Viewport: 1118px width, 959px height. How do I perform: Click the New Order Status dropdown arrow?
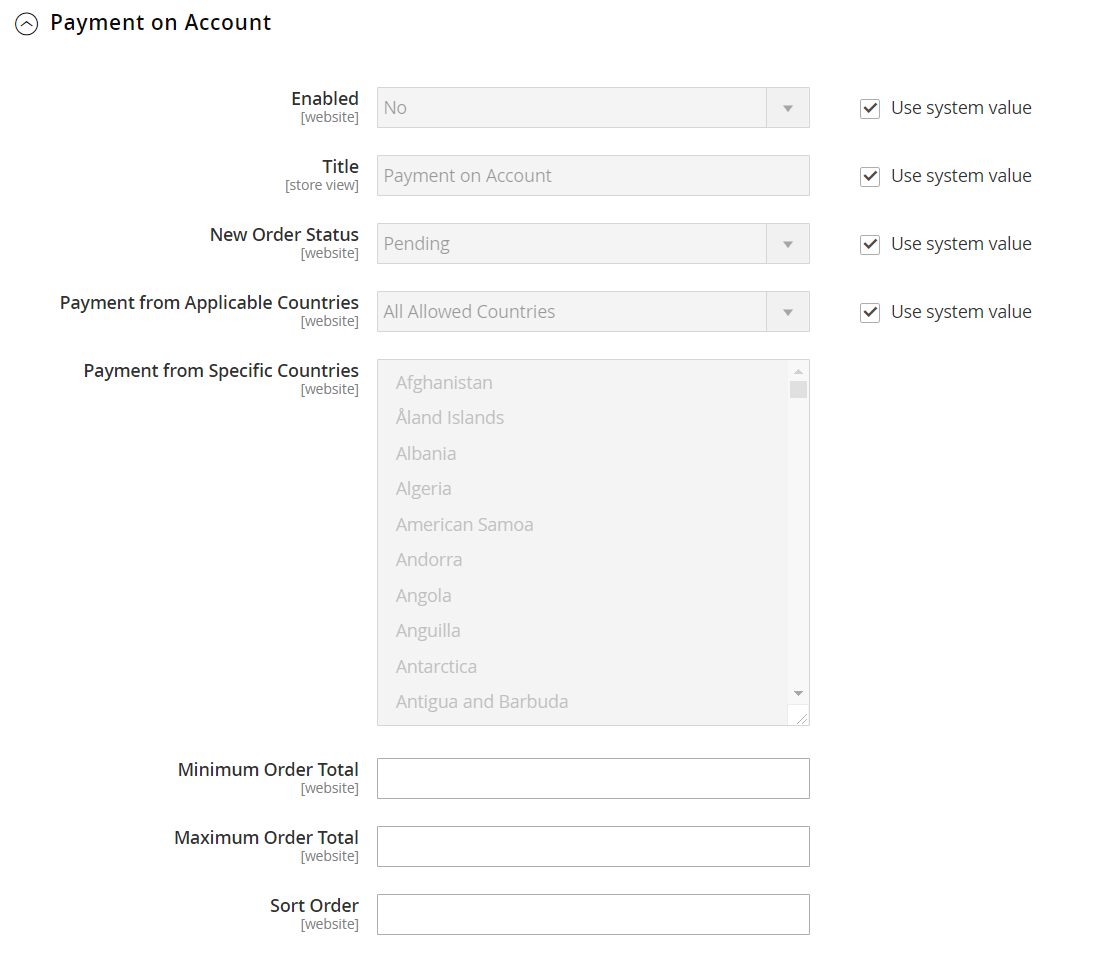tap(789, 243)
